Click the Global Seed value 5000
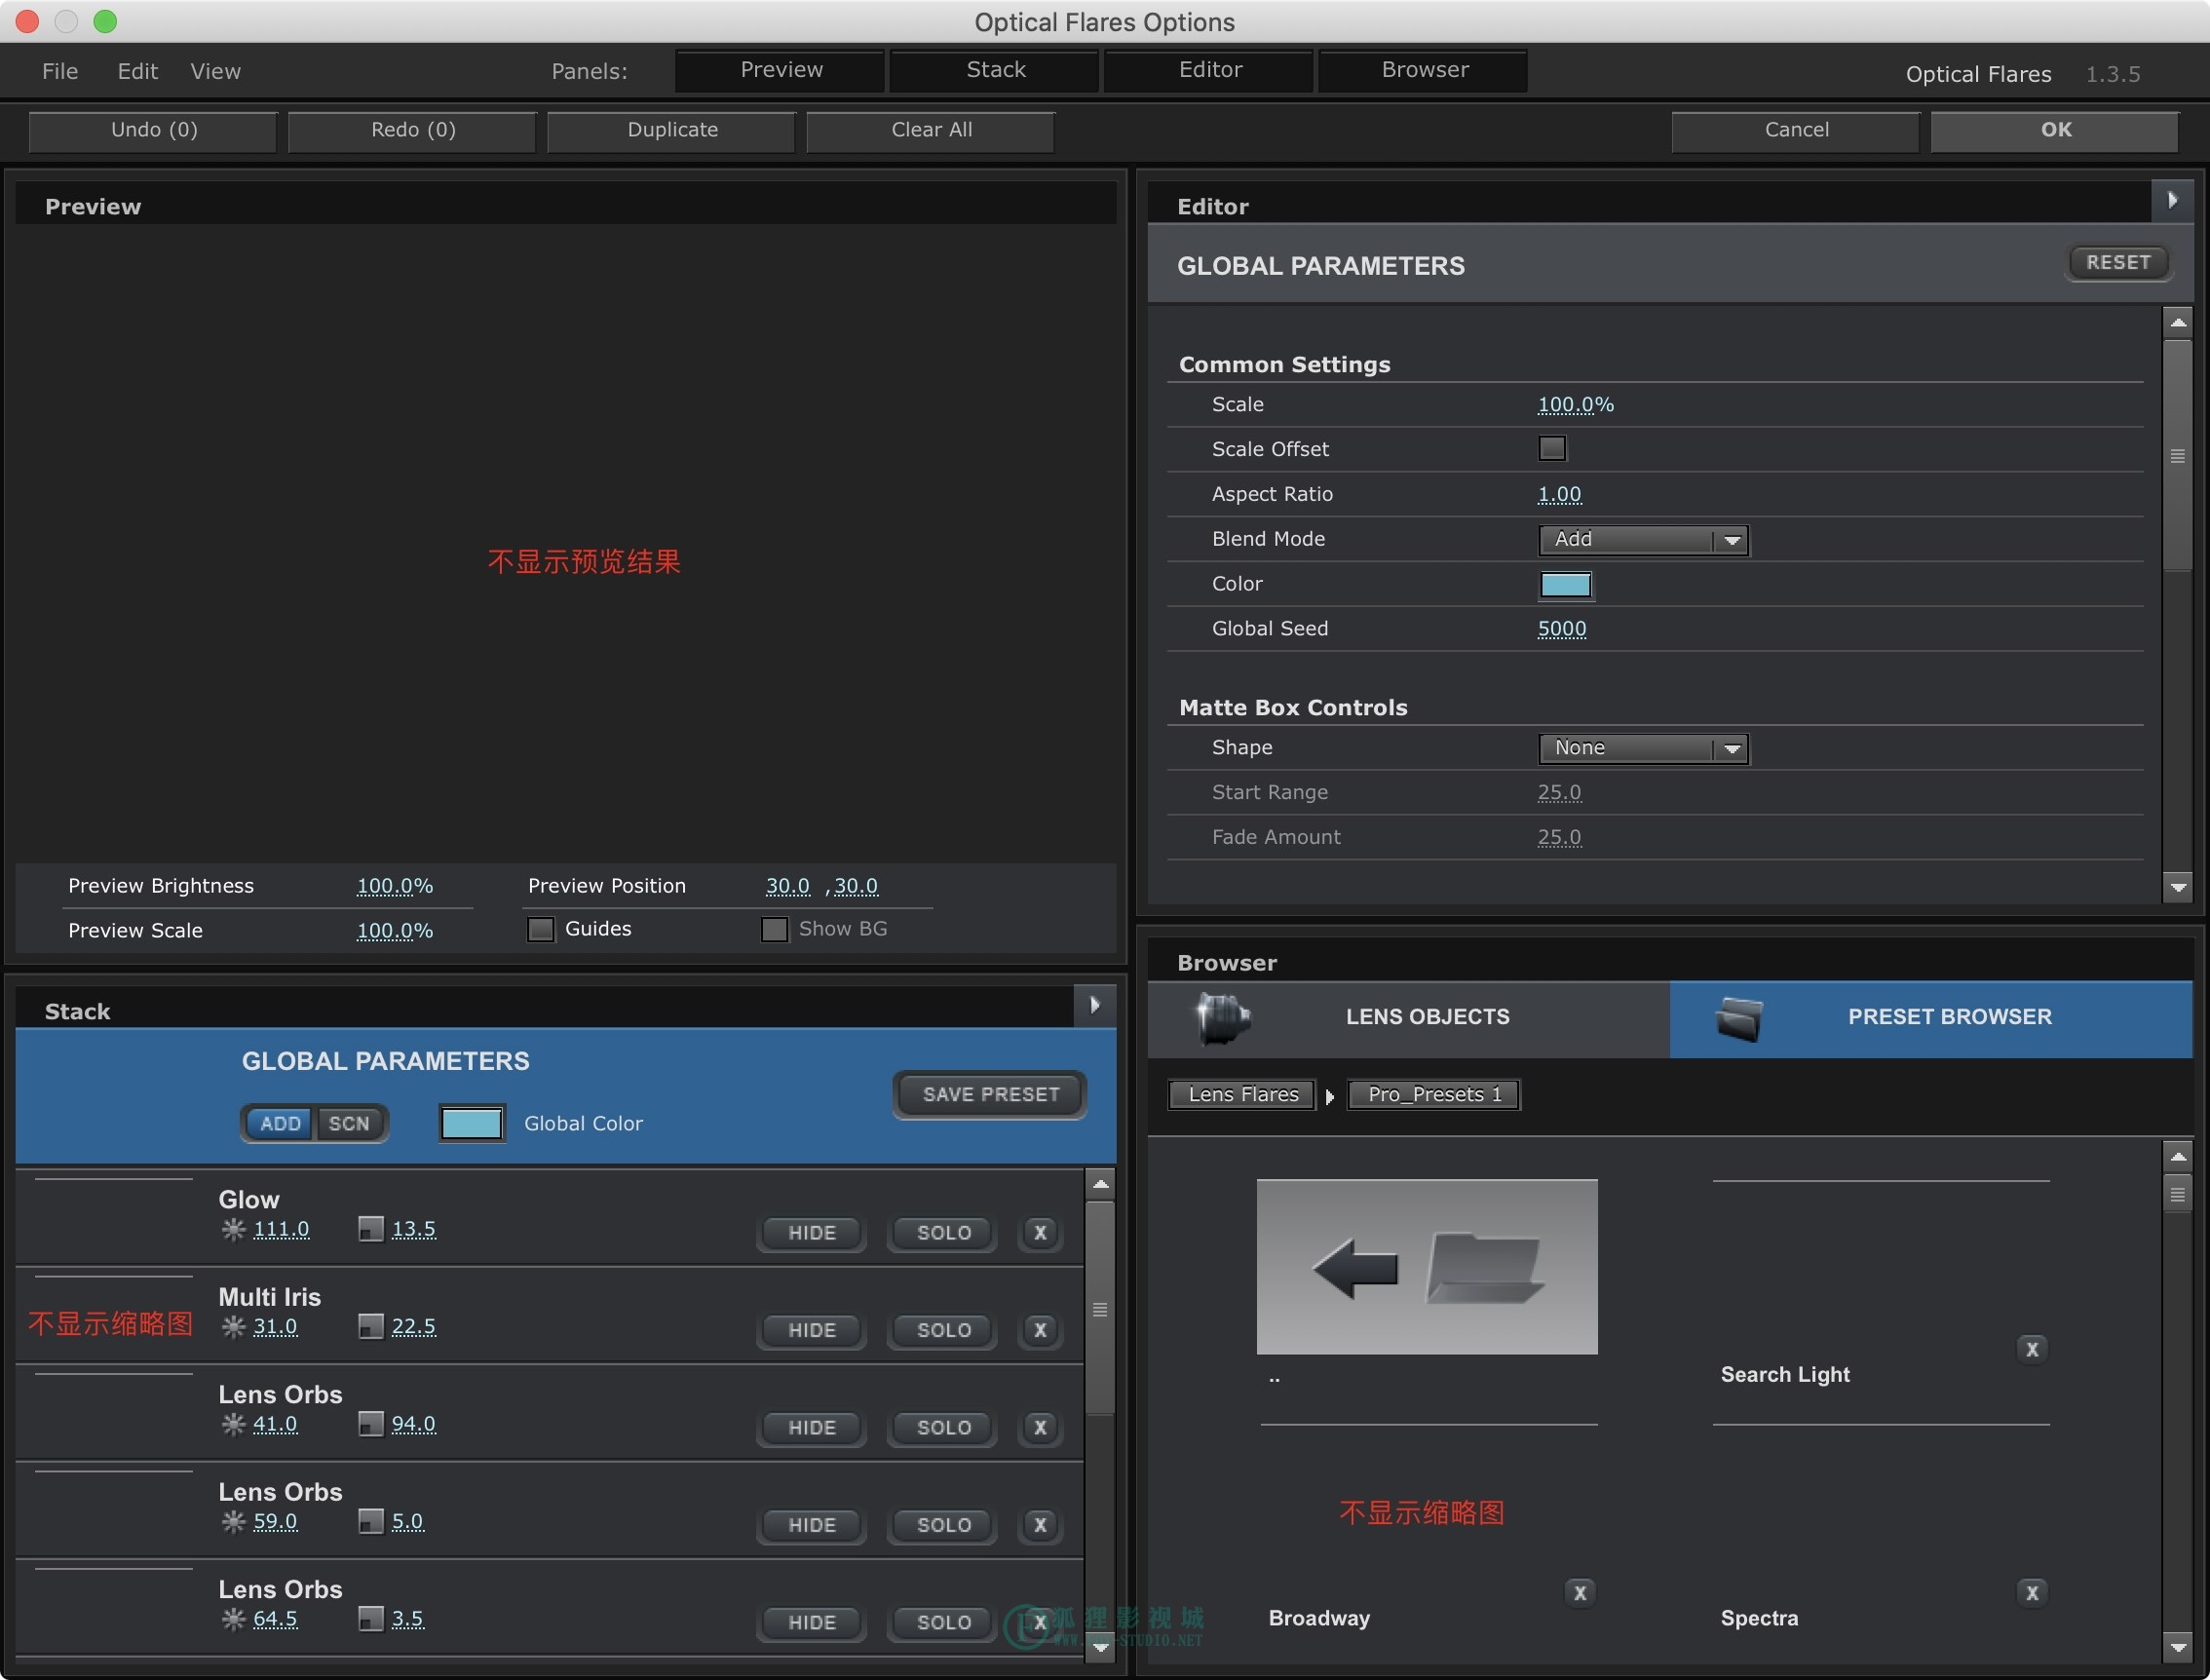 (x=1561, y=629)
